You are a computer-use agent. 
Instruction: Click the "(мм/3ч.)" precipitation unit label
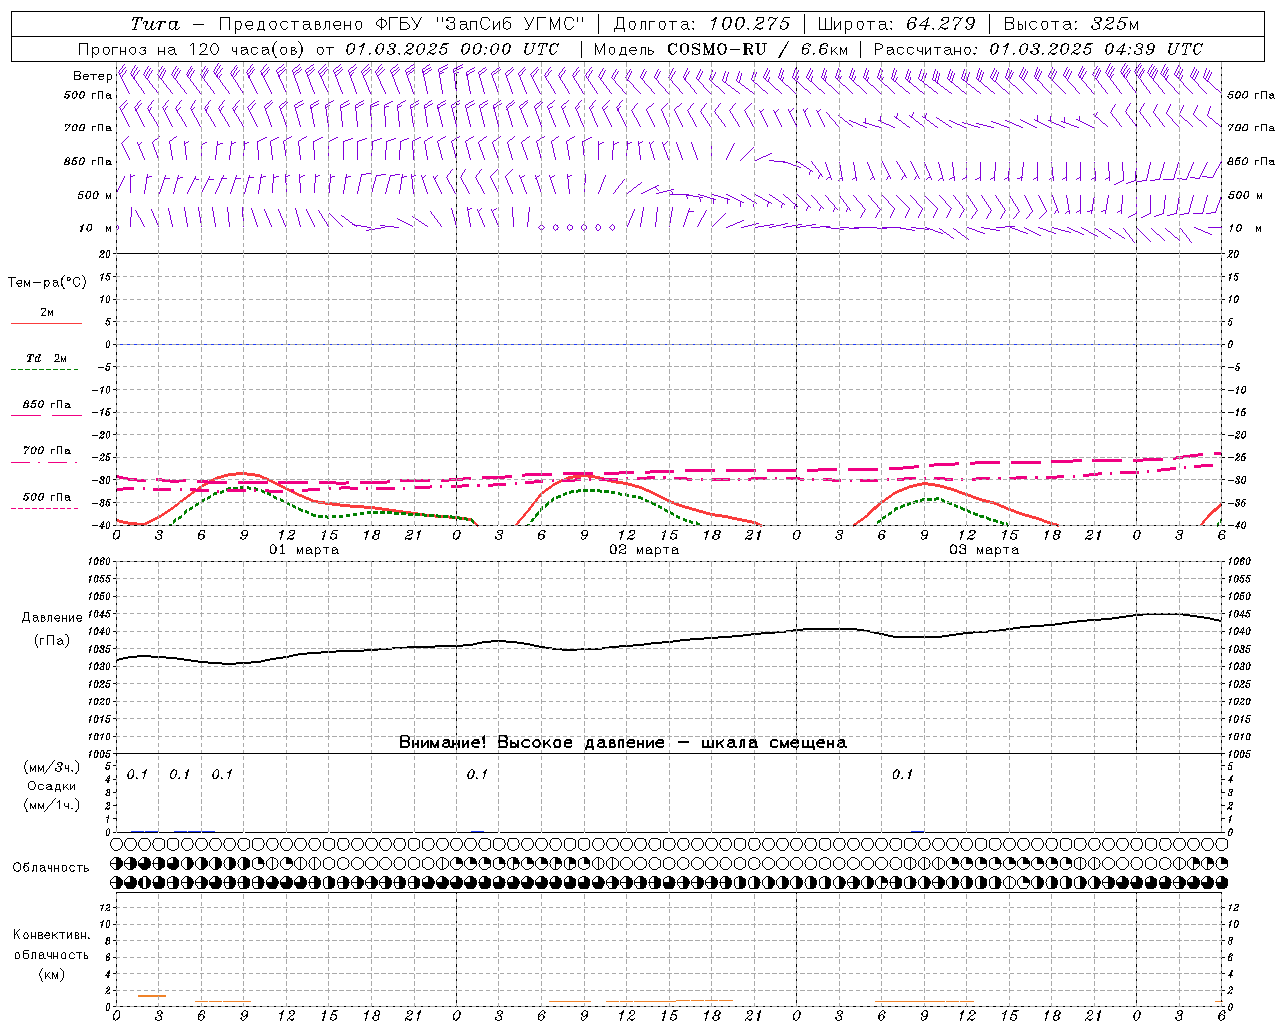tap(52, 768)
